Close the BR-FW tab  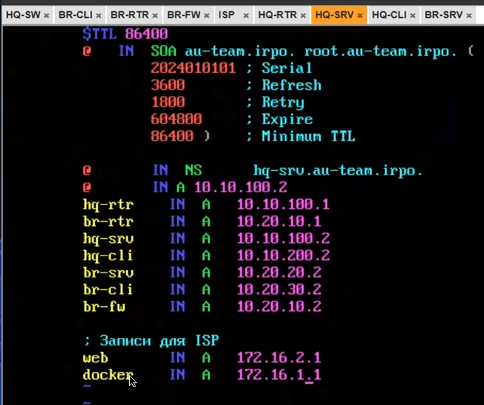(207, 16)
